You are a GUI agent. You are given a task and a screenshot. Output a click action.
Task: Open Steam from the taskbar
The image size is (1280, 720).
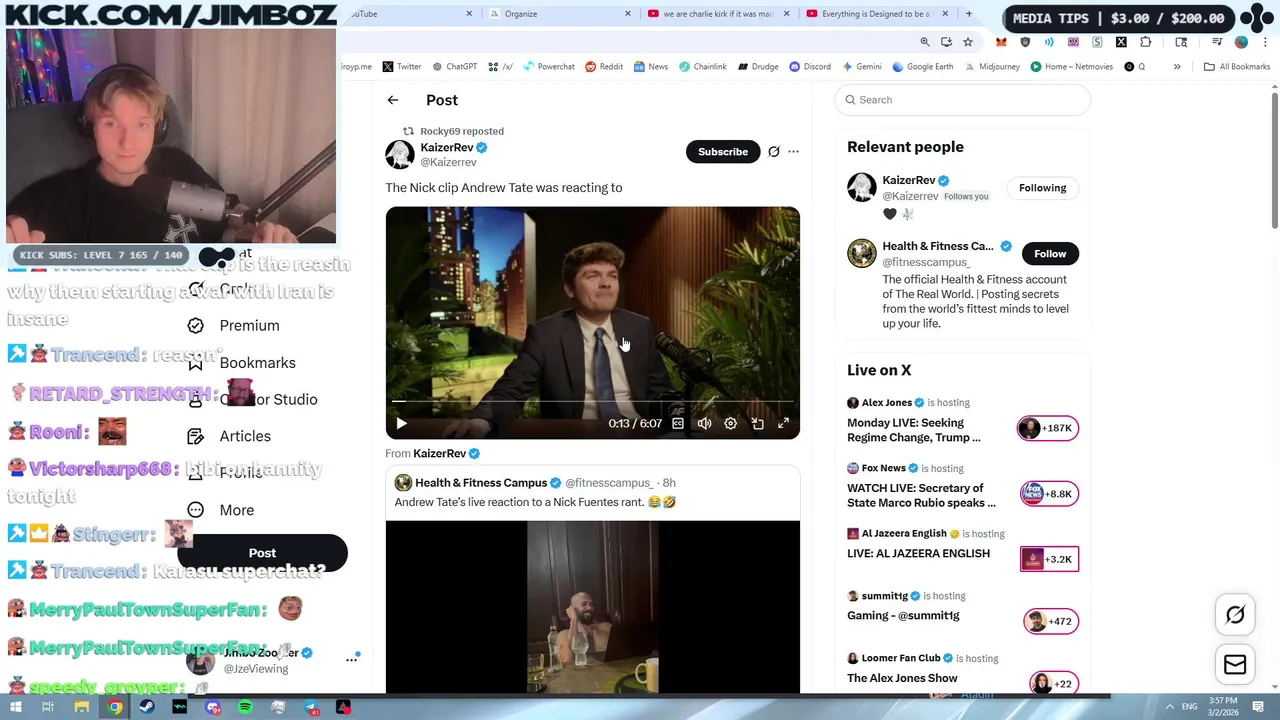[x=147, y=707]
